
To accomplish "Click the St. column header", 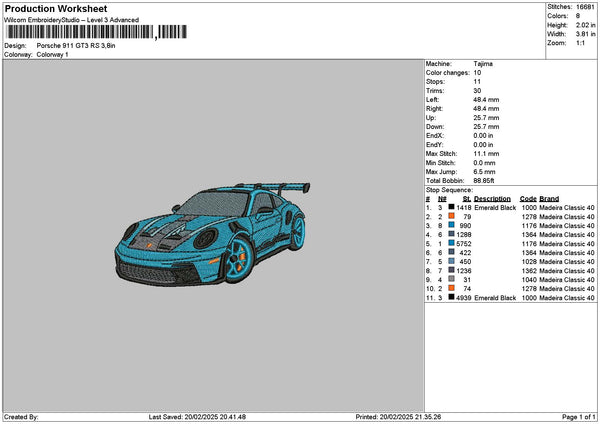I will click(466, 198).
